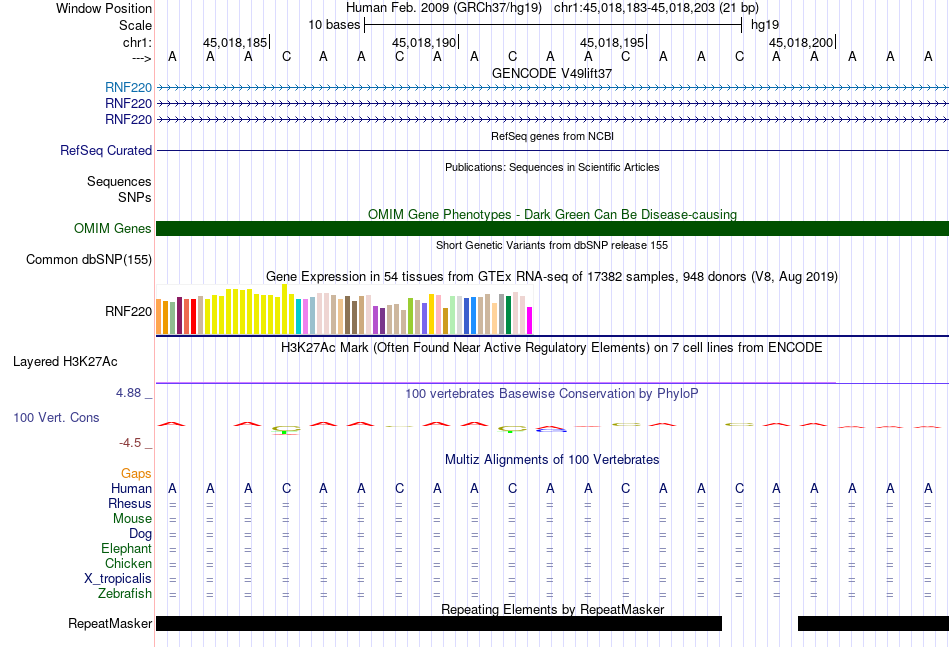The width and height of the screenshot is (950, 647).
Task: Select position marker 45,018,200
Action: click(x=801, y=42)
